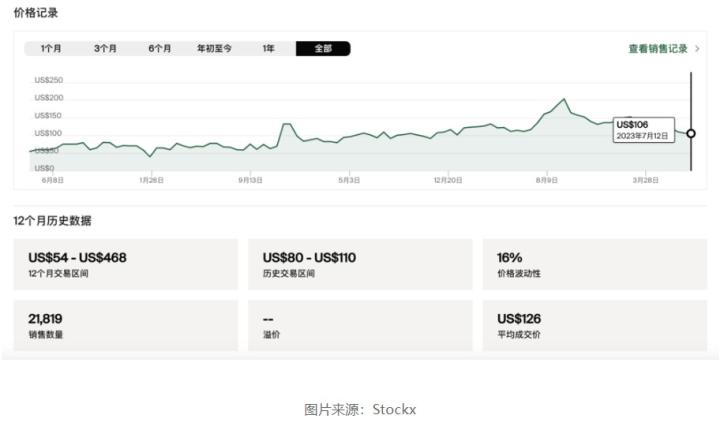
Task: Click the 3月28日 date label on axis
Action: [645, 180]
